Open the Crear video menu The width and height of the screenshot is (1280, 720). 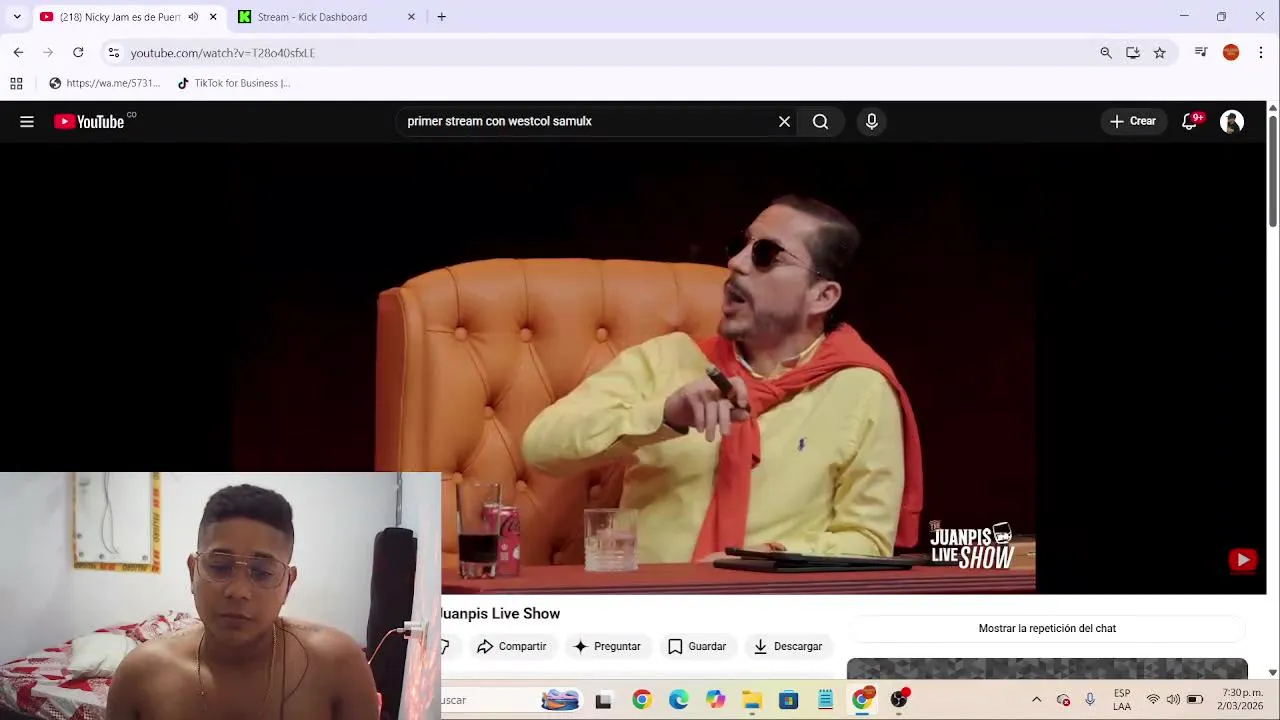(1132, 121)
